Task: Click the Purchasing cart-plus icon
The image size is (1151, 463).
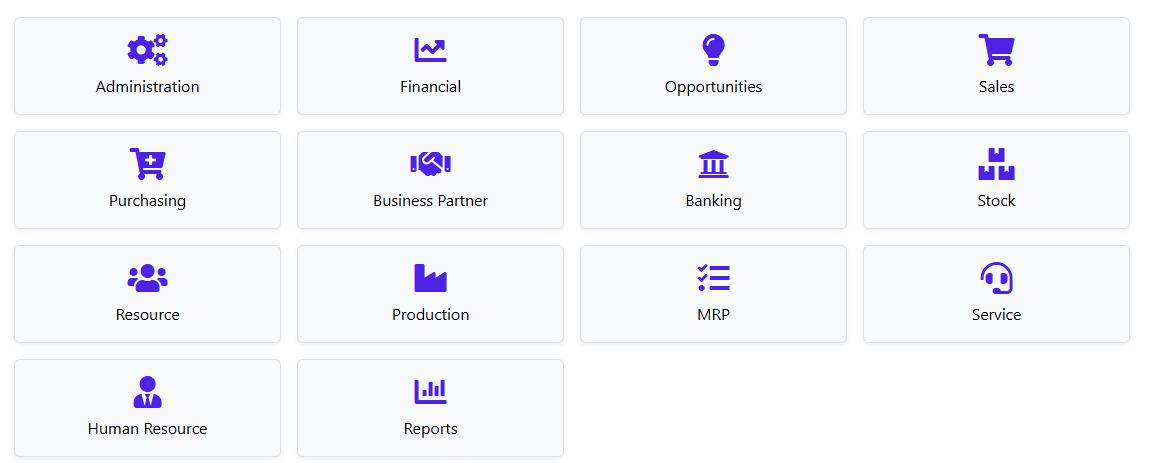Action: 147,164
